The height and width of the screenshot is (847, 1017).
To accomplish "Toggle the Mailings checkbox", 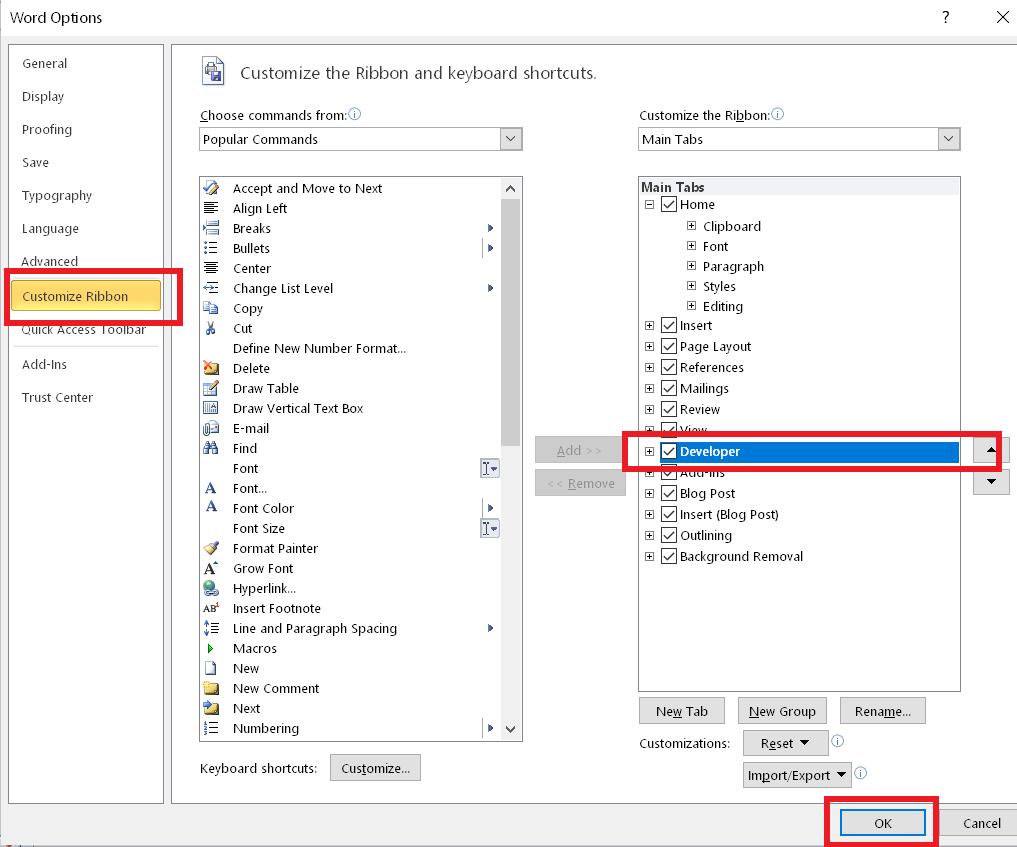I will pyautogui.click(x=669, y=388).
